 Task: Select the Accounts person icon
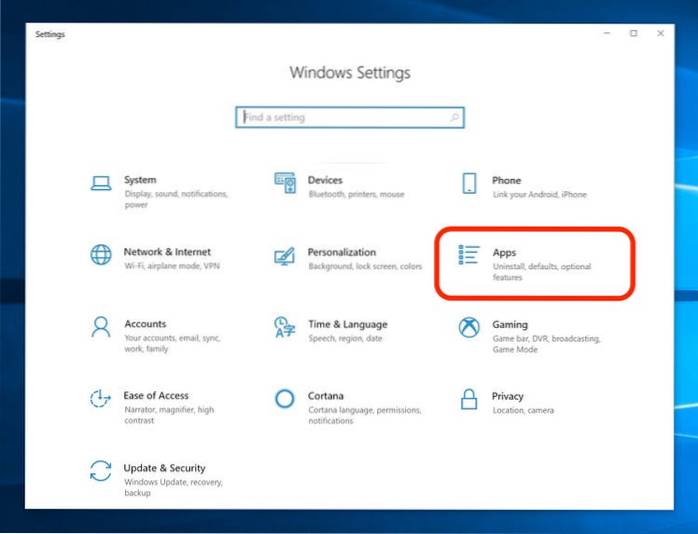tap(100, 327)
